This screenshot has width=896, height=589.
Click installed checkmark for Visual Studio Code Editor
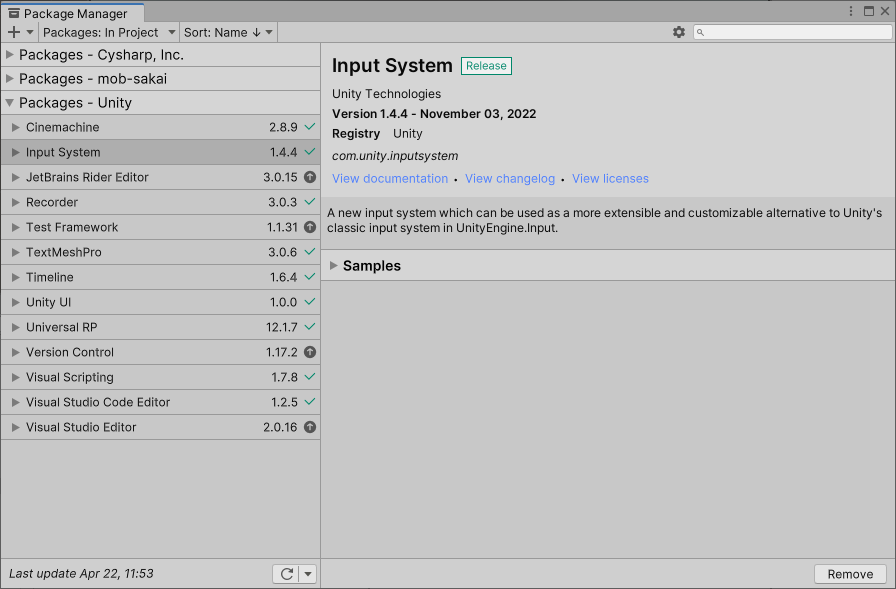pyautogui.click(x=310, y=402)
